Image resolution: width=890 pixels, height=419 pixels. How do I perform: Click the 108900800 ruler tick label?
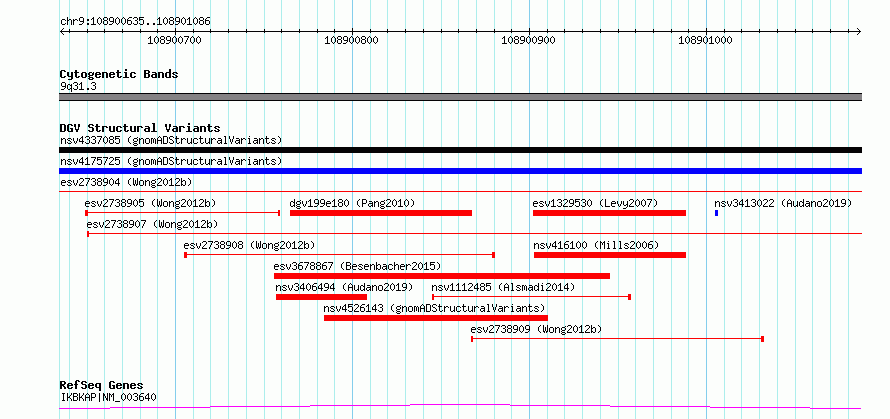(x=351, y=40)
